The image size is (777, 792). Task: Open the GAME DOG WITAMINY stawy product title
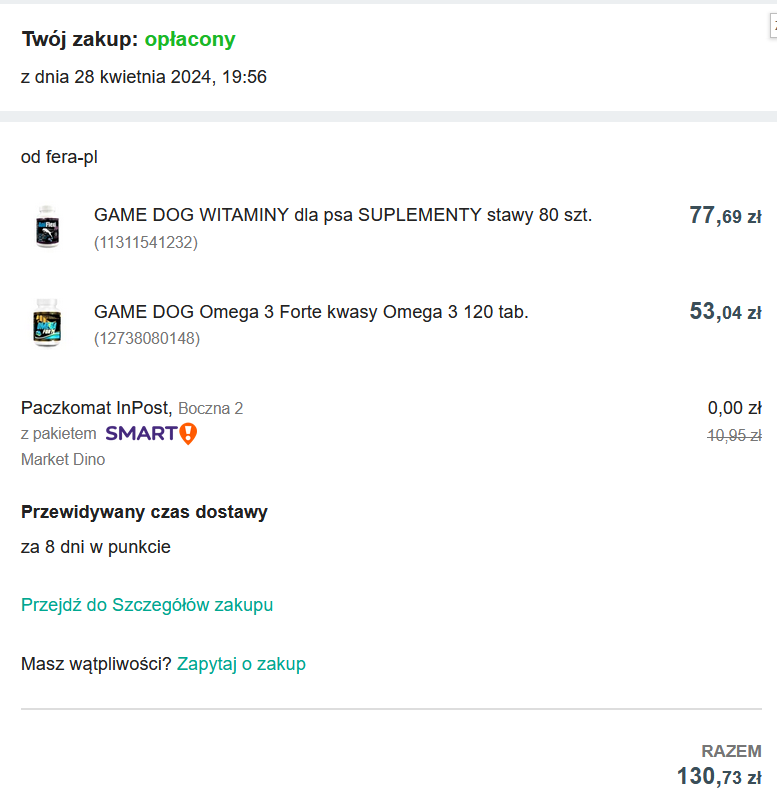coord(343,215)
